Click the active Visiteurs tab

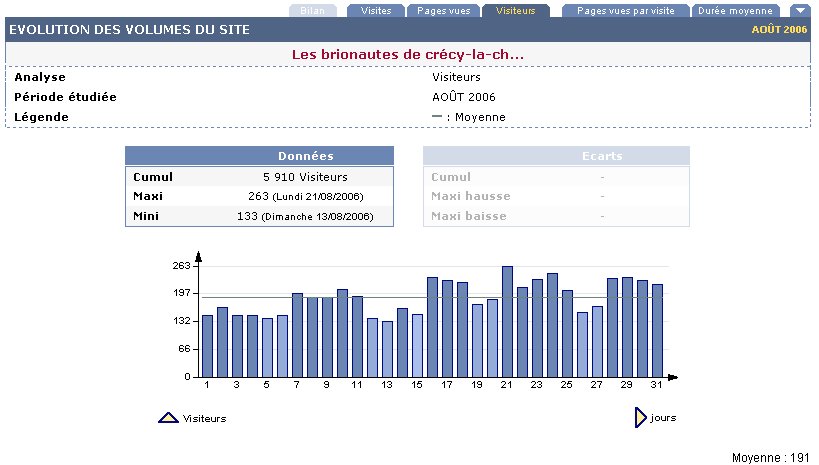(x=516, y=10)
